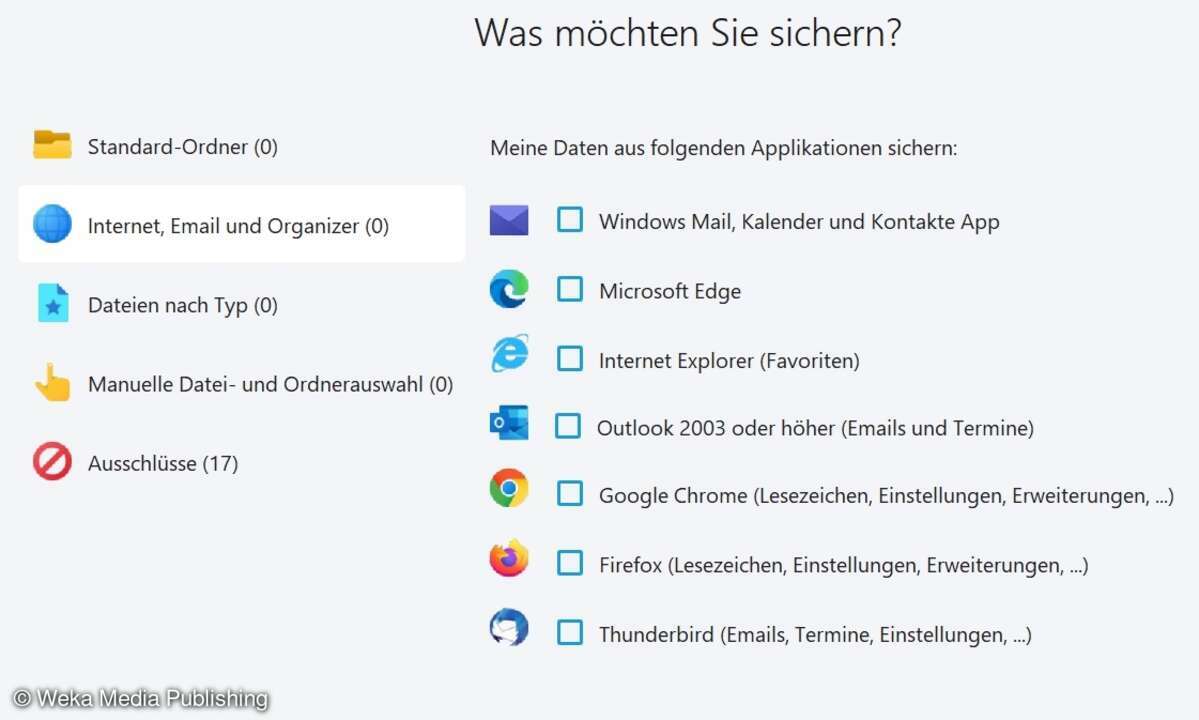Check the Microsoft Edge backup checkbox
Viewport: 1199px width, 720px height.
pos(570,290)
